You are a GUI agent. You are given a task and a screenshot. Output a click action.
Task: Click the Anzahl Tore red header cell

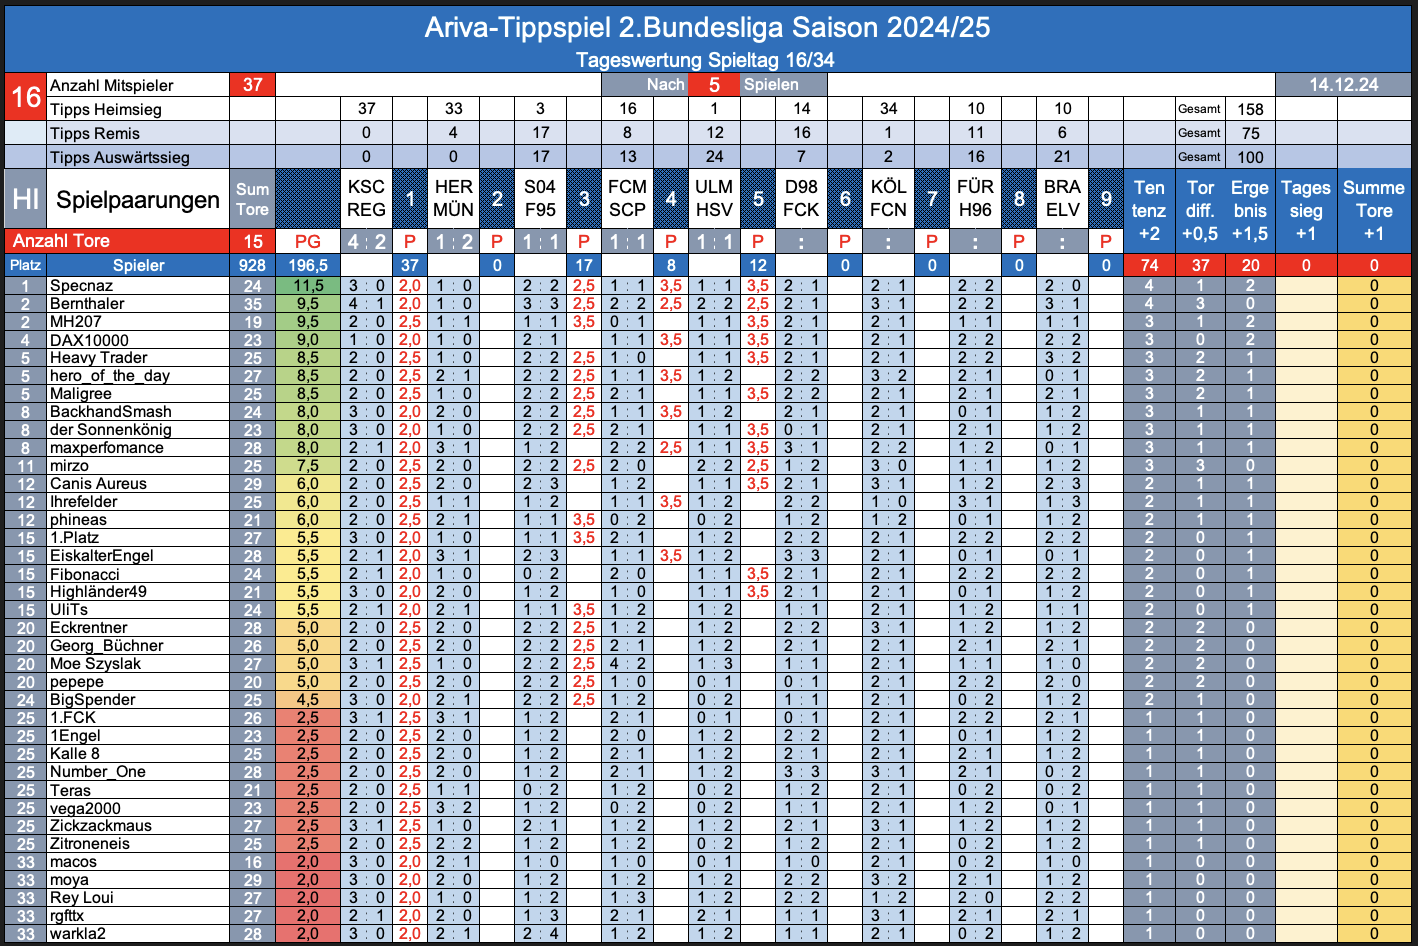117,241
